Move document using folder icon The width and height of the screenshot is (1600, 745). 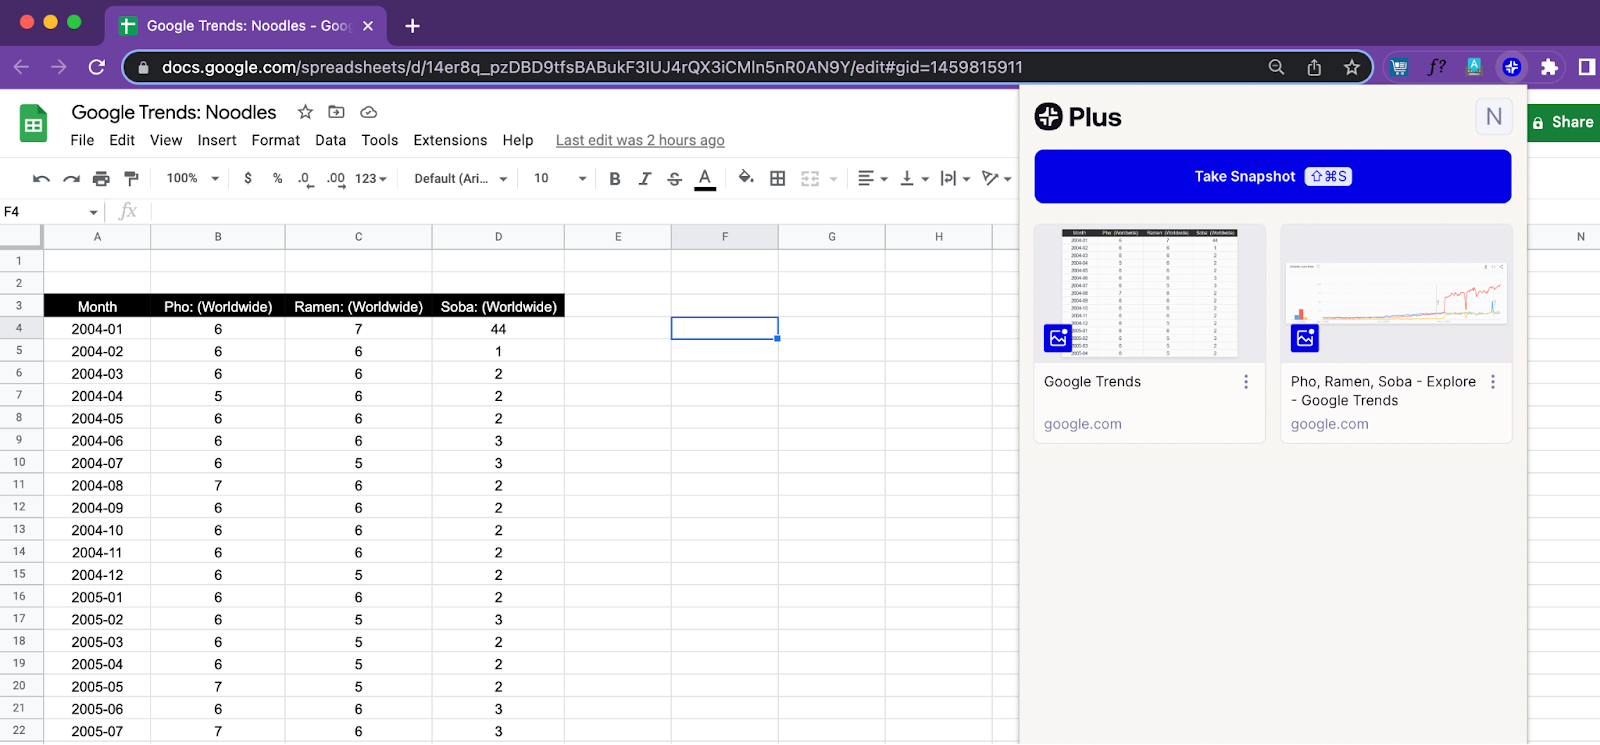[x=336, y=112]
